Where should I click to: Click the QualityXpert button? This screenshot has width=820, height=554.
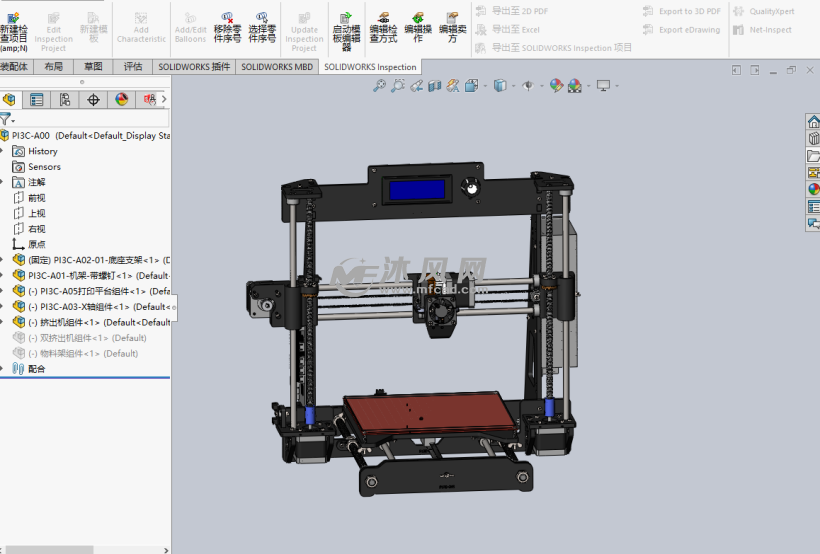pyautogui.click(x=764, y=11)
